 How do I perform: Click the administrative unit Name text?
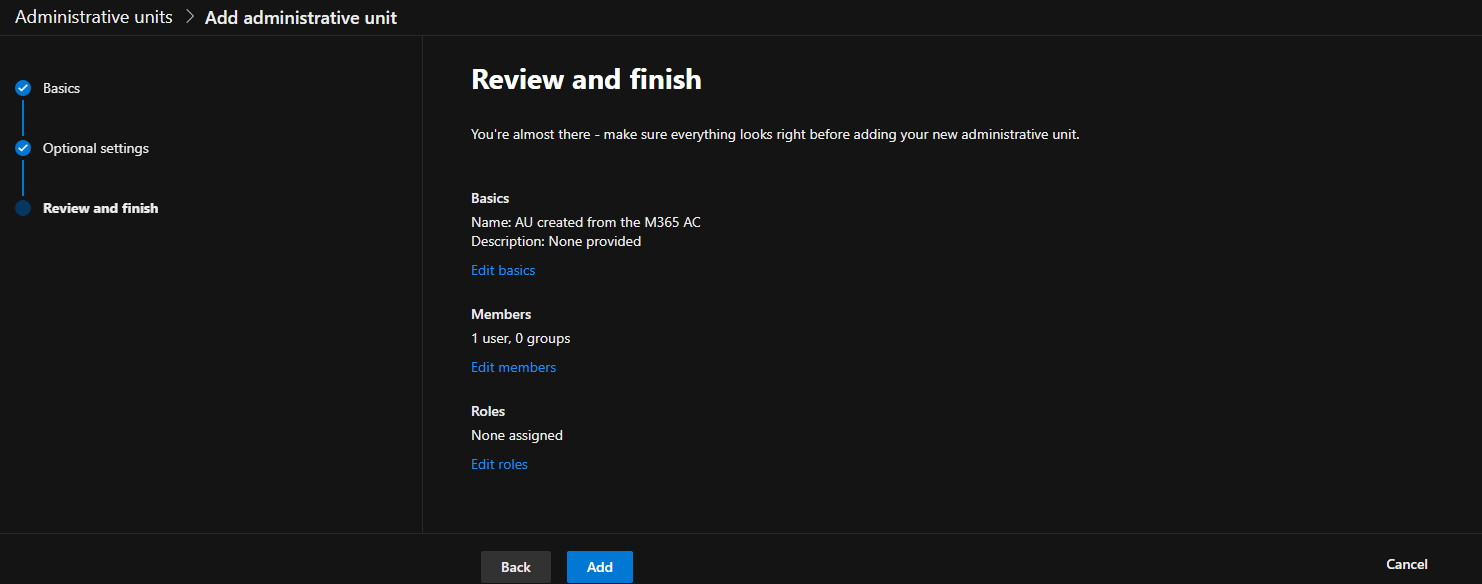585,222
